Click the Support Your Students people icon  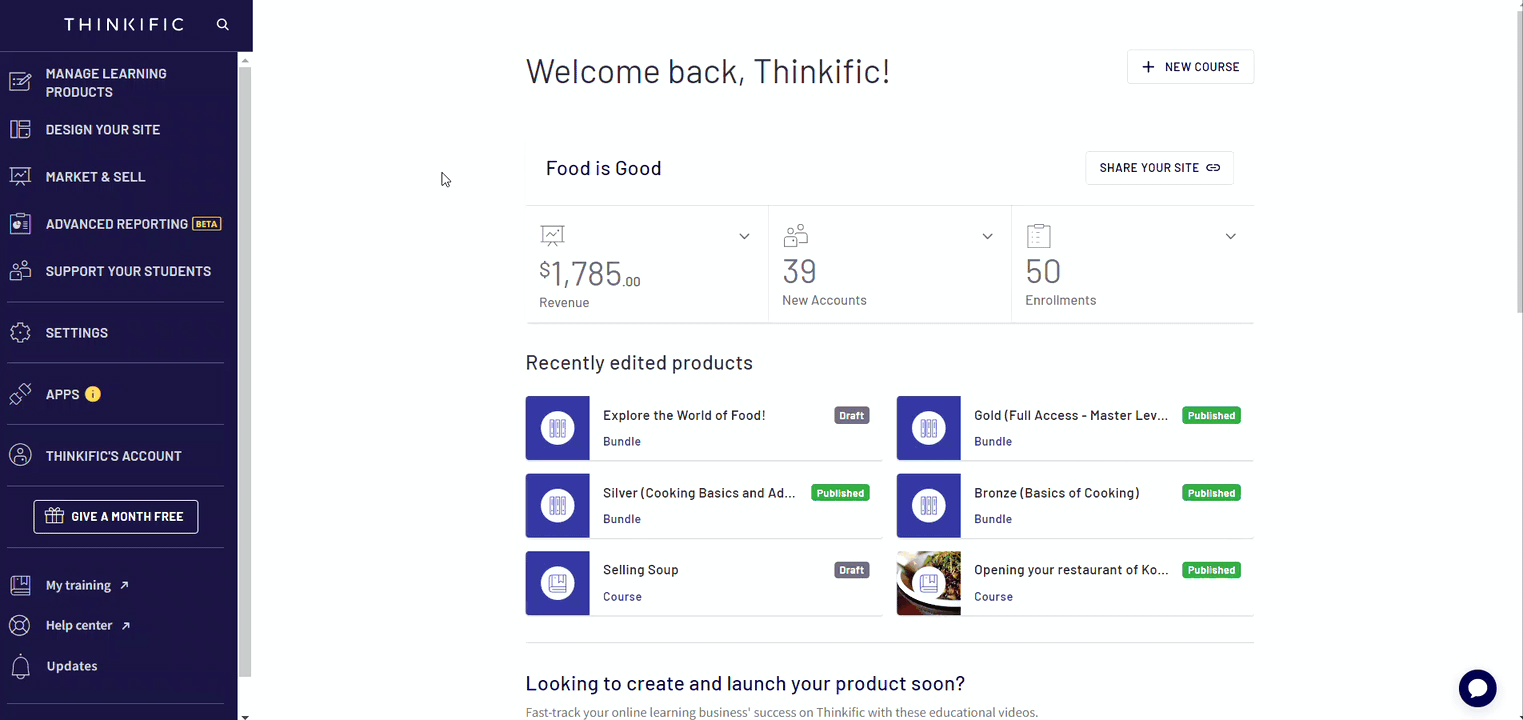[x=20, y=271]
